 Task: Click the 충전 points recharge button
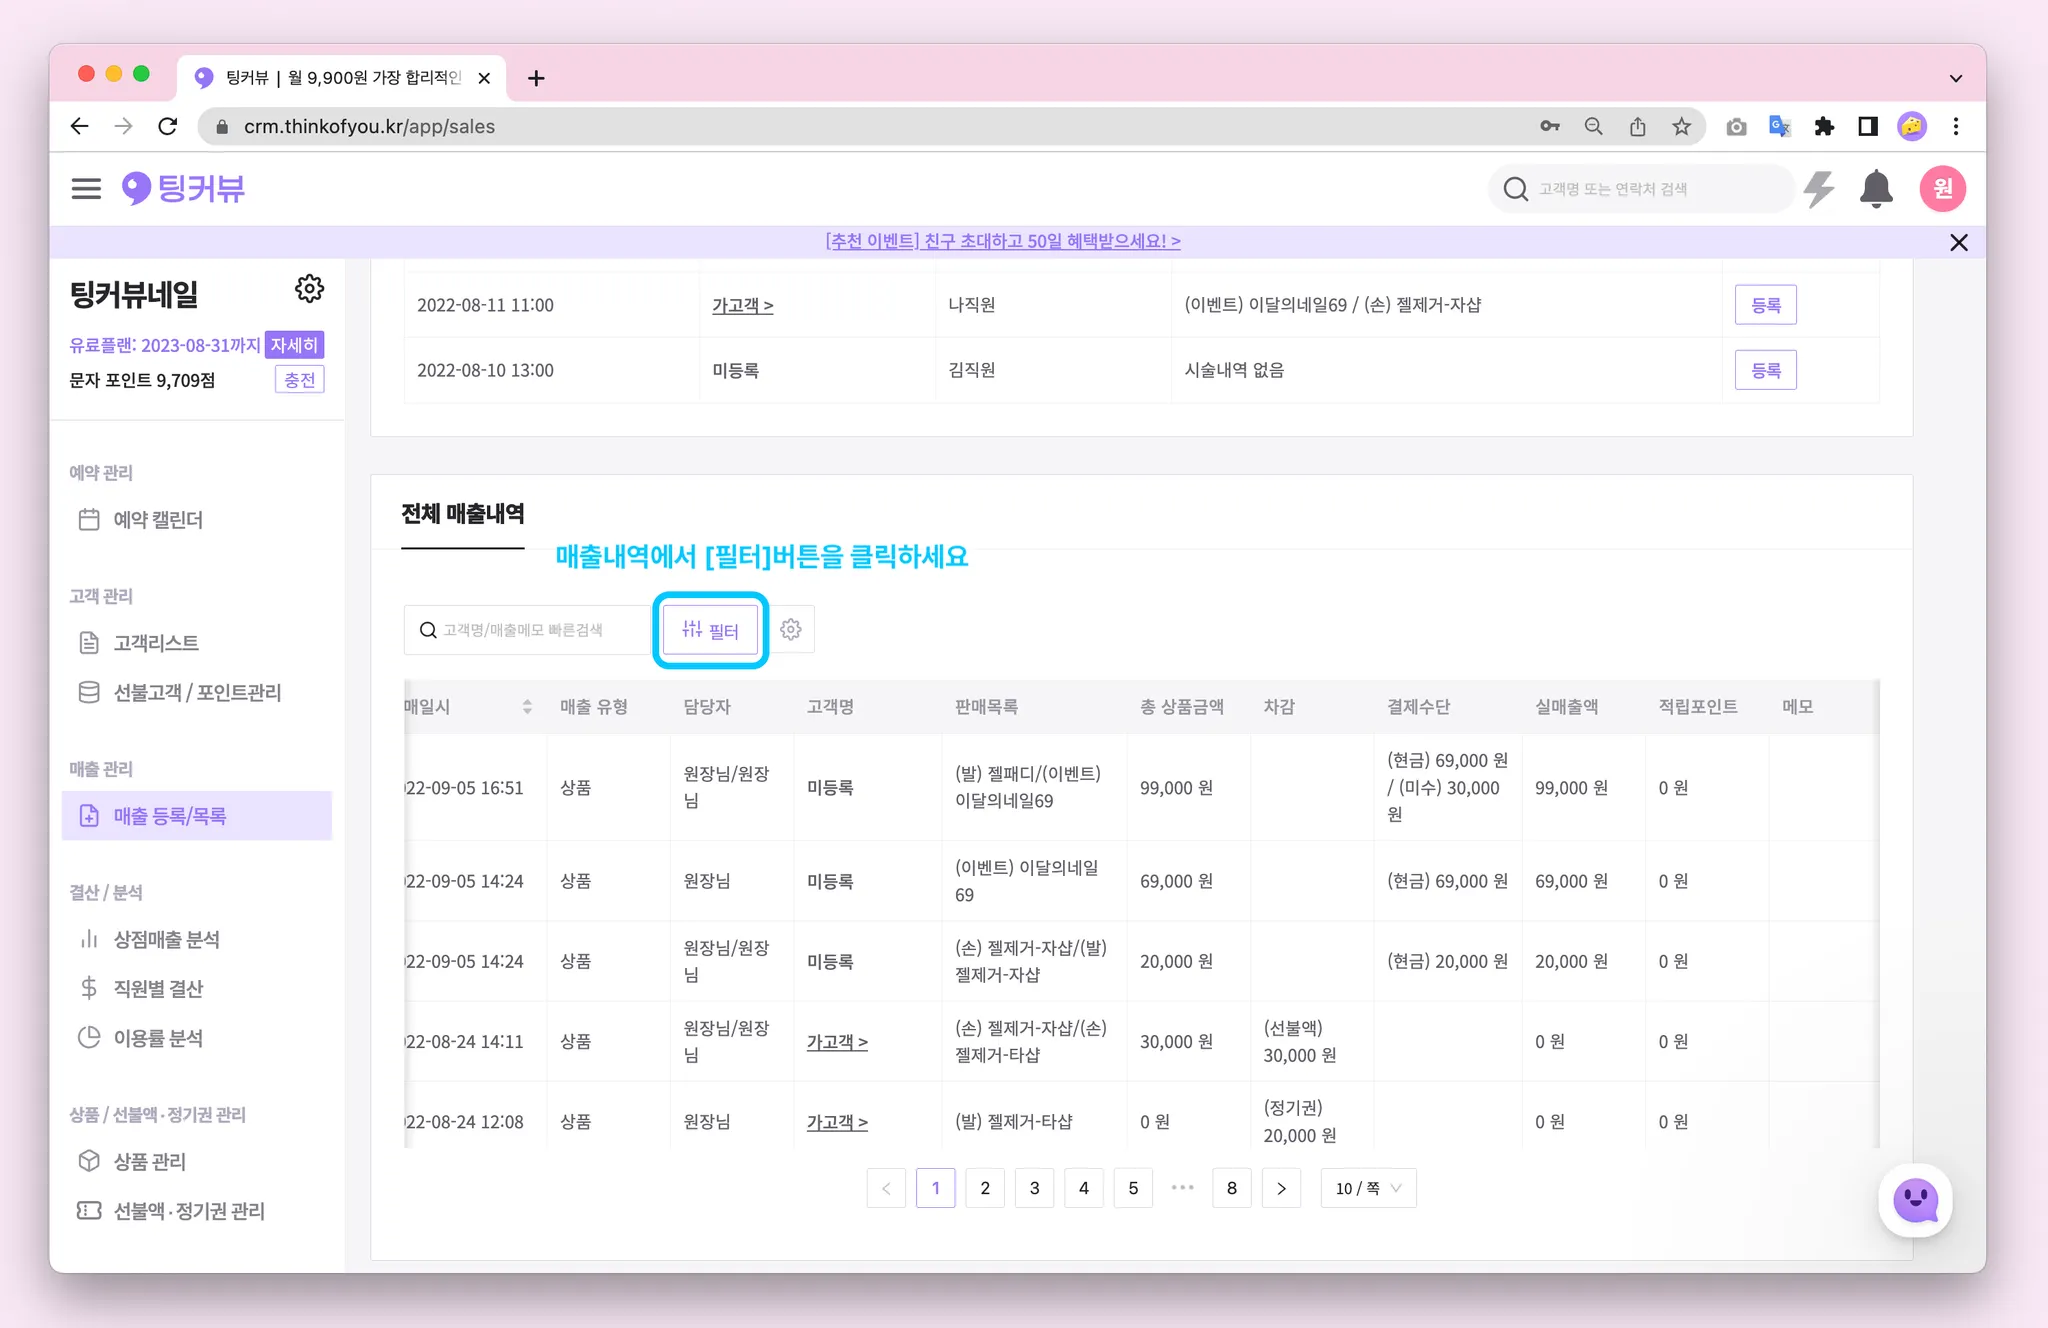299,380
